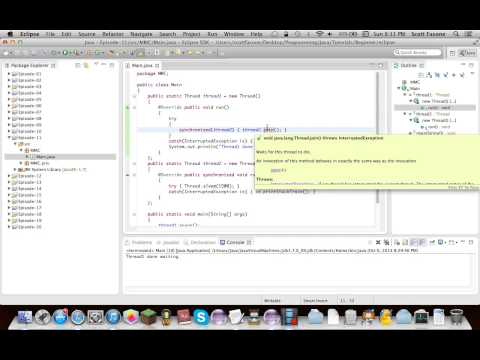Image resolution: width=480 pixels, height=360 pixels.
Task: Click the Terminal icon in the Dock
Action: tap(421, 317)
